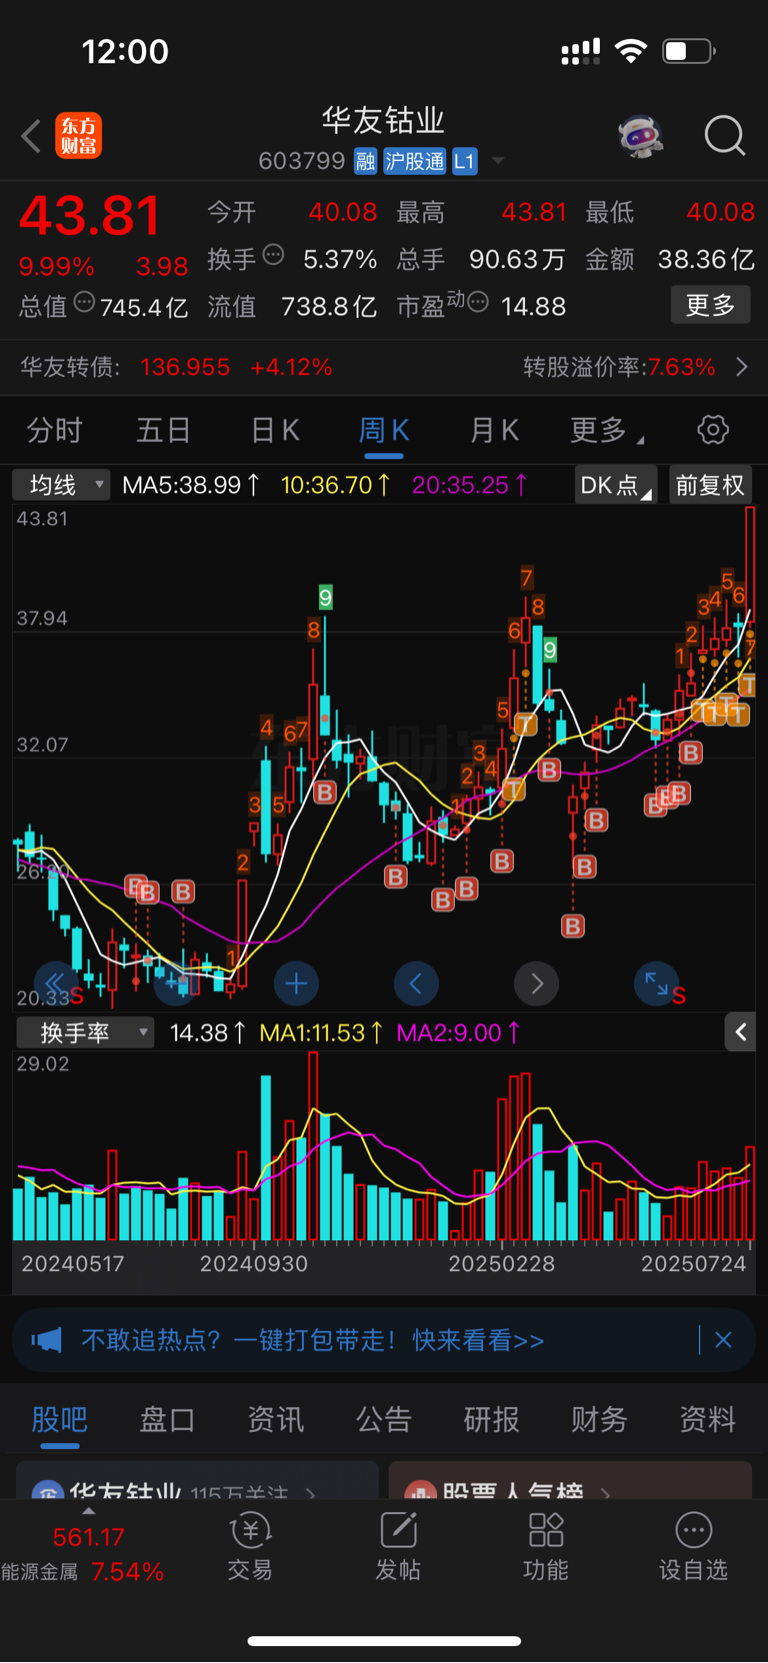Change 前复权 adjustment mode
This screenshot has height=1663, width=768.
point(710,485)
